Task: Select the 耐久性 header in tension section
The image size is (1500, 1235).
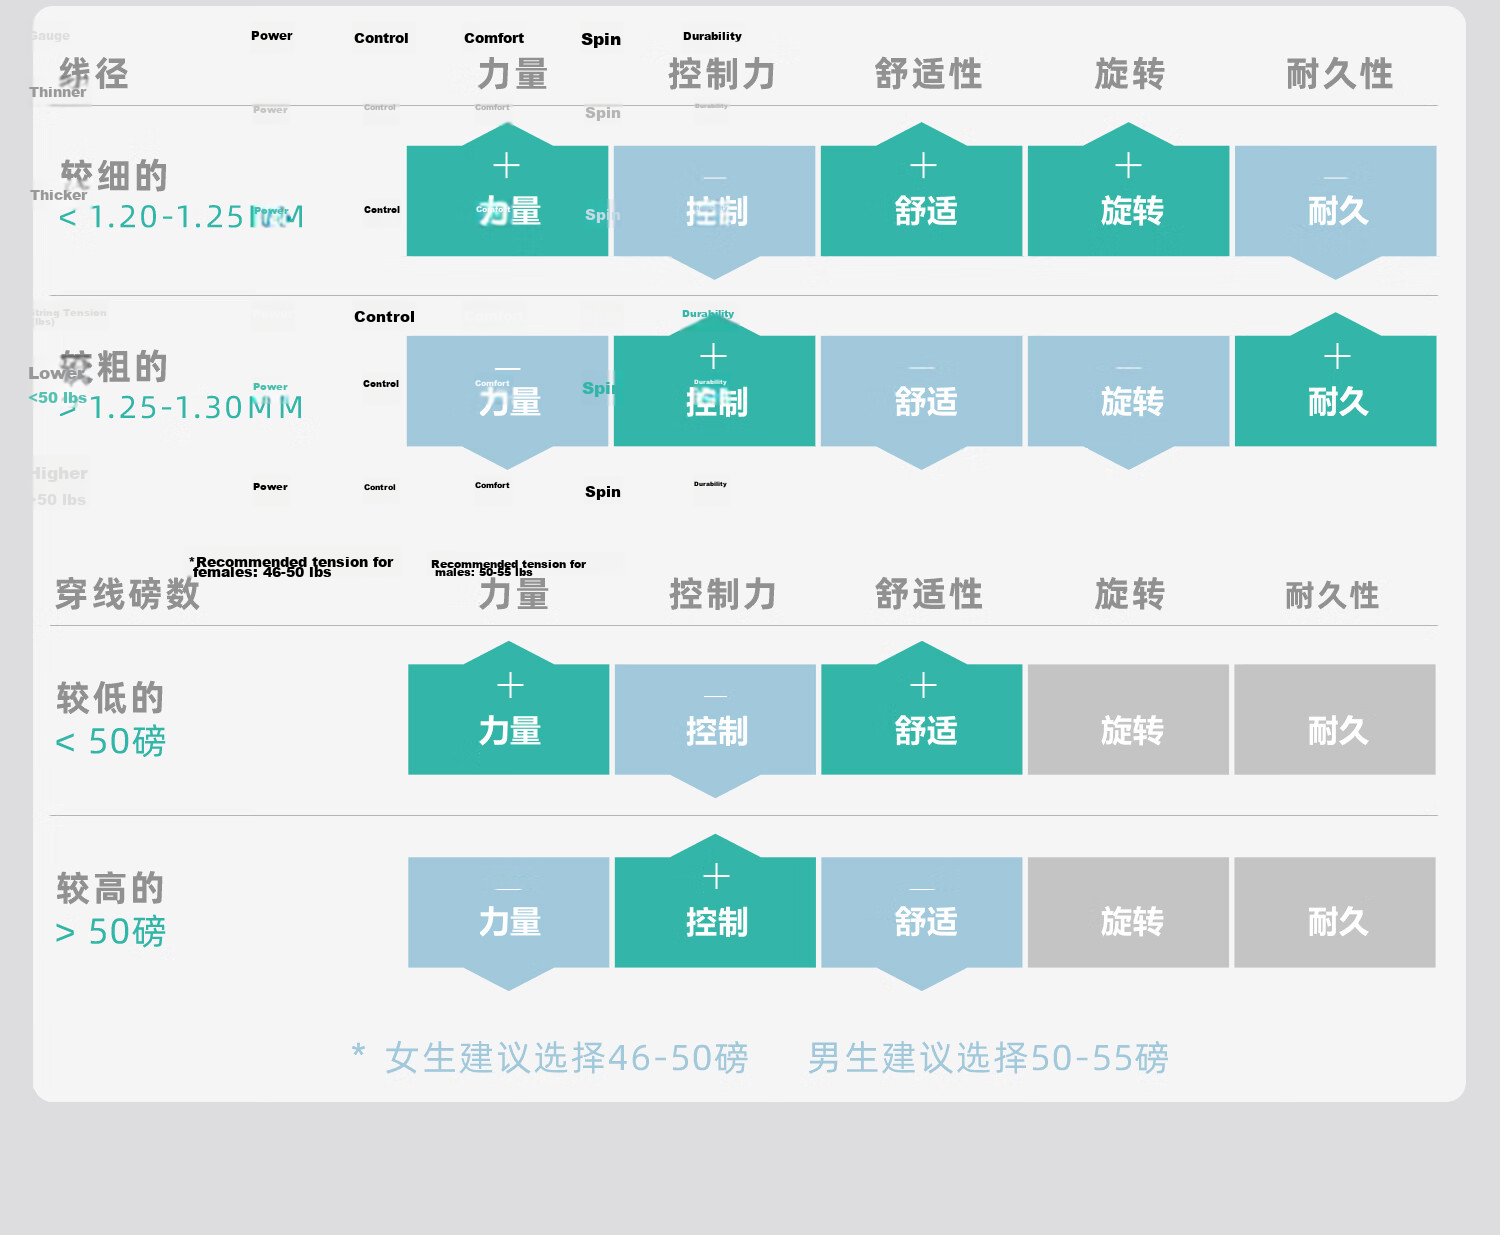Action: tap(1332, 595)
